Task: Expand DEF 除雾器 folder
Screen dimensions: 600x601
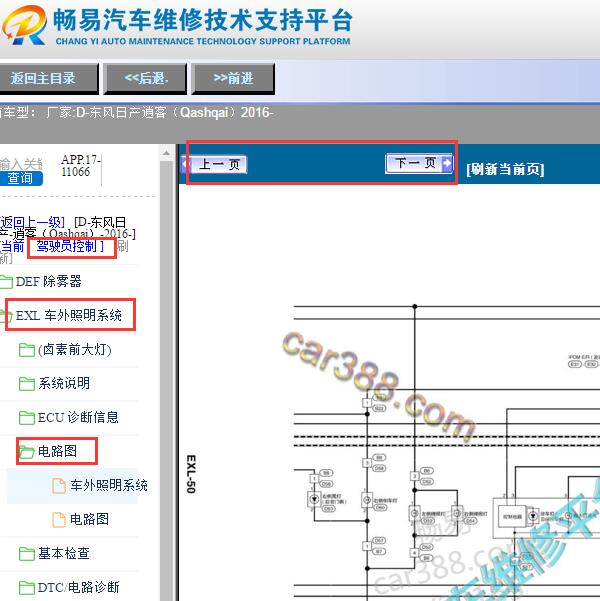Action: (48, 281)
